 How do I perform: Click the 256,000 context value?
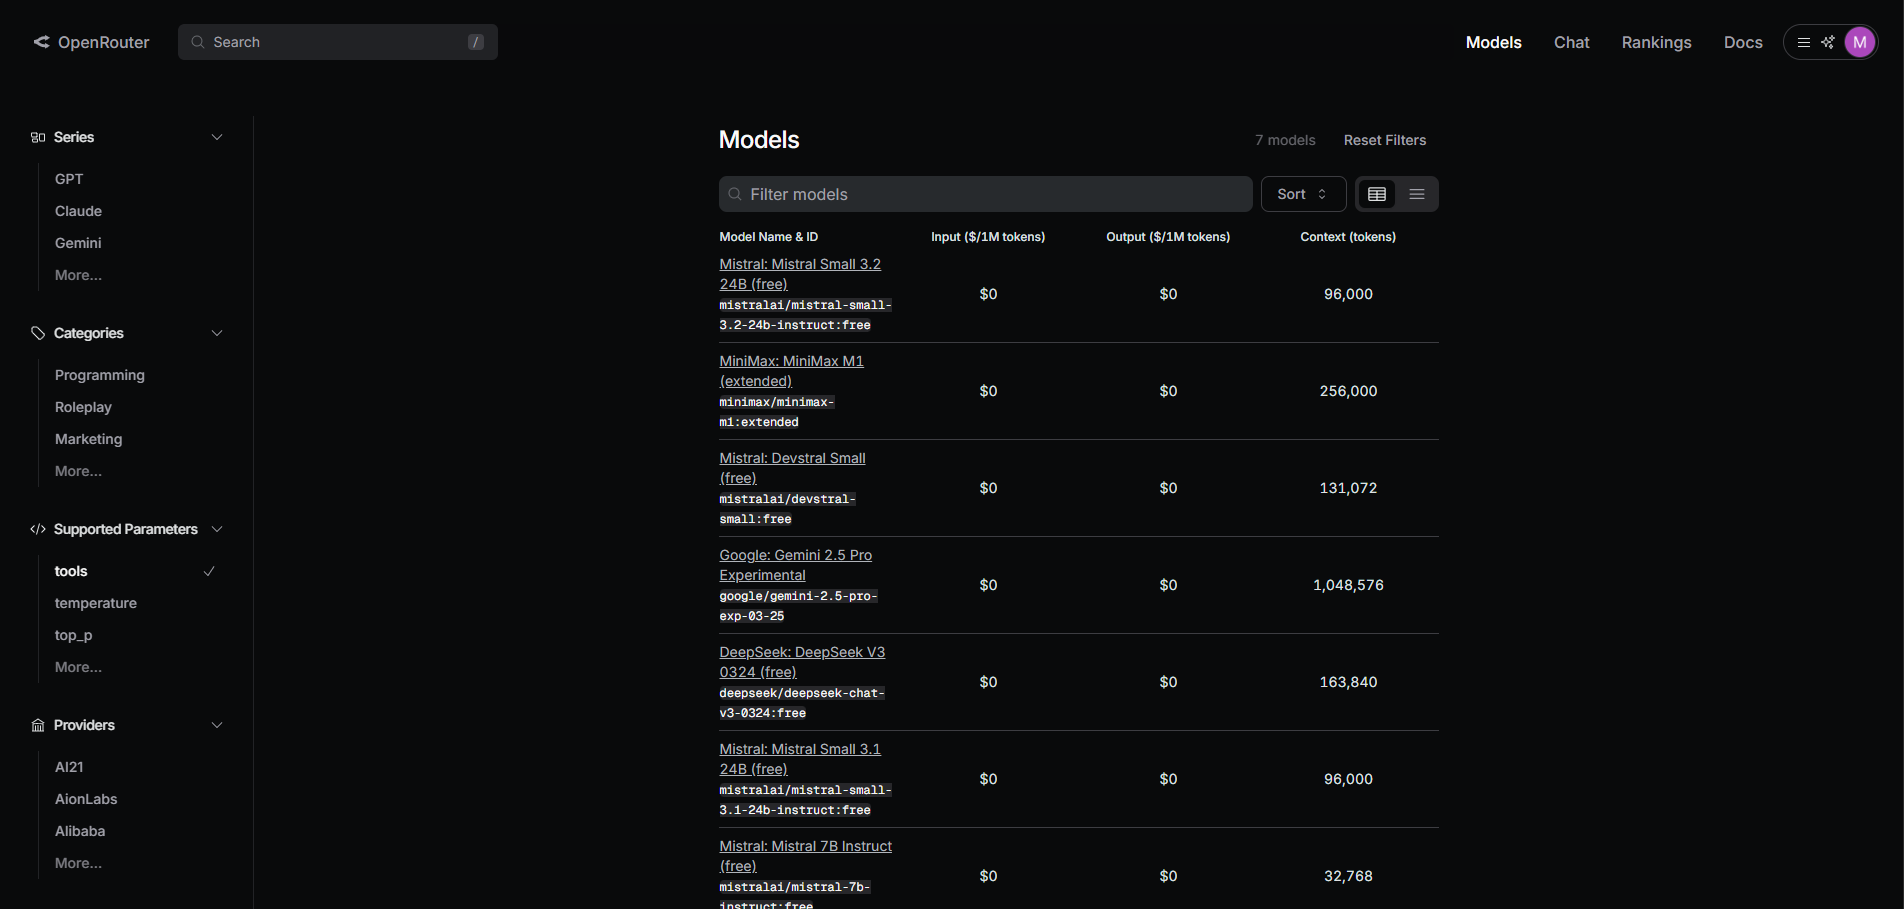pos(1348,391)
